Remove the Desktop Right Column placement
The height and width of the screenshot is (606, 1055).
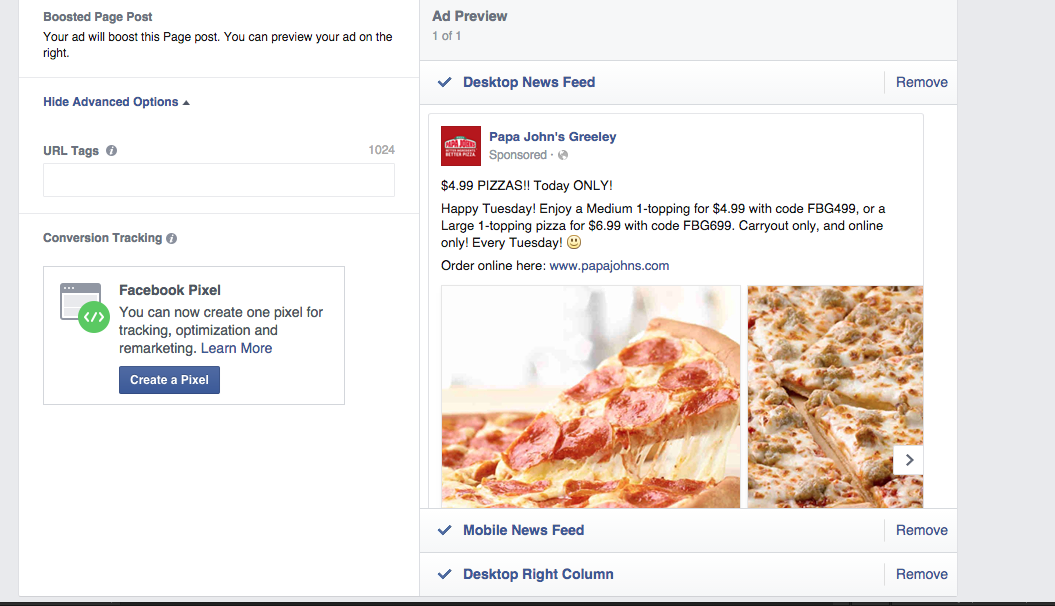(921, 575)
